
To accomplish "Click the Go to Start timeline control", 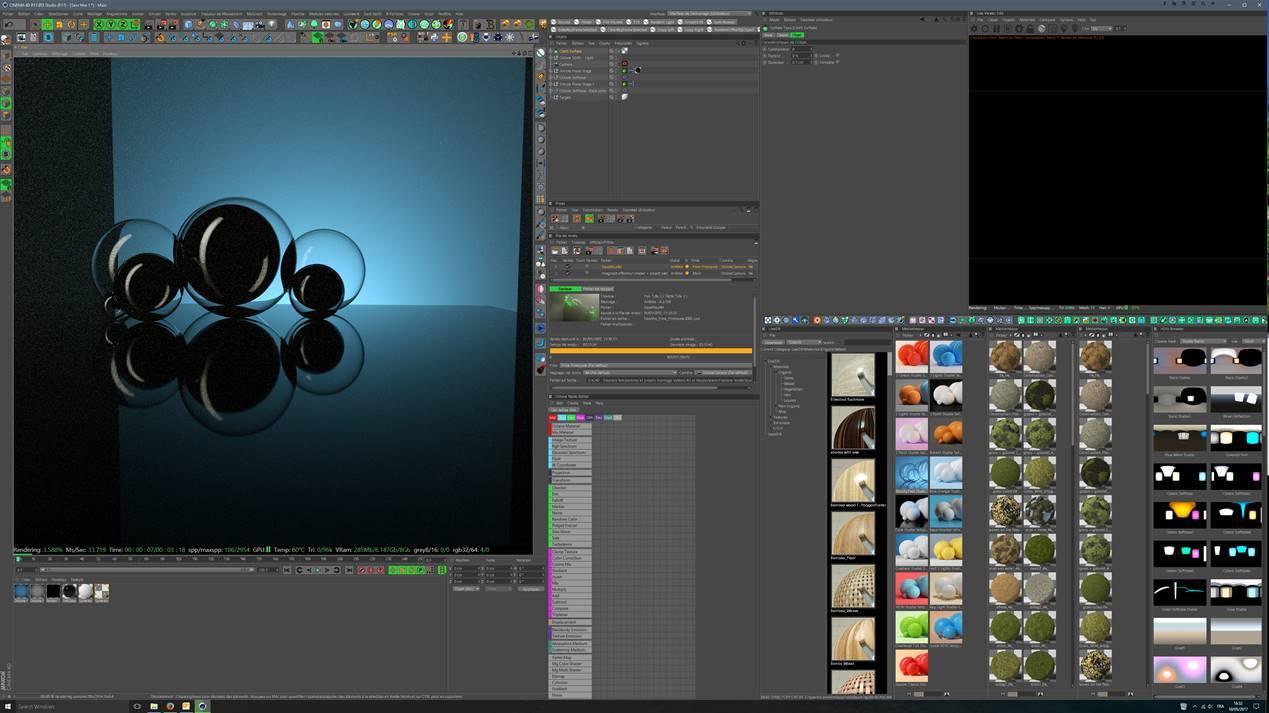I will (287, 570).
